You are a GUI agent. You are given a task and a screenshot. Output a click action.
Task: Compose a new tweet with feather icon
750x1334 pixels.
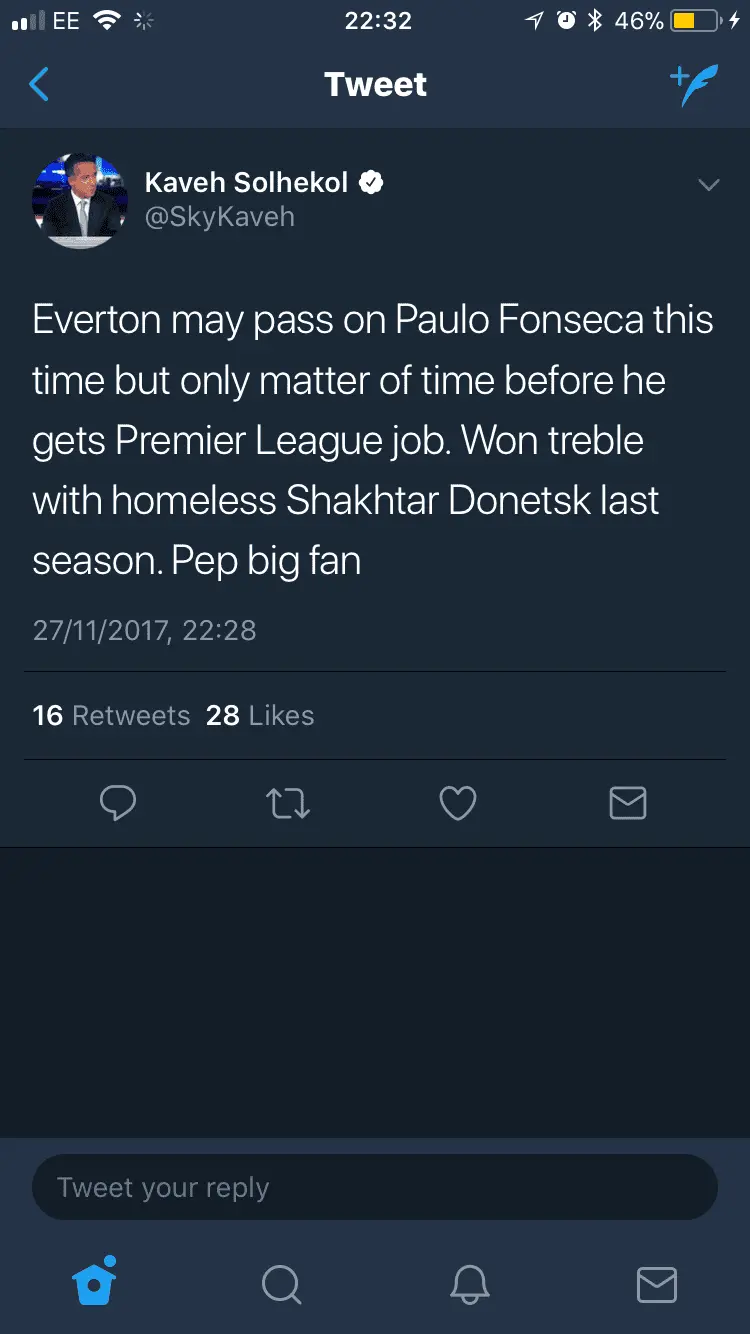click(694, 86)
